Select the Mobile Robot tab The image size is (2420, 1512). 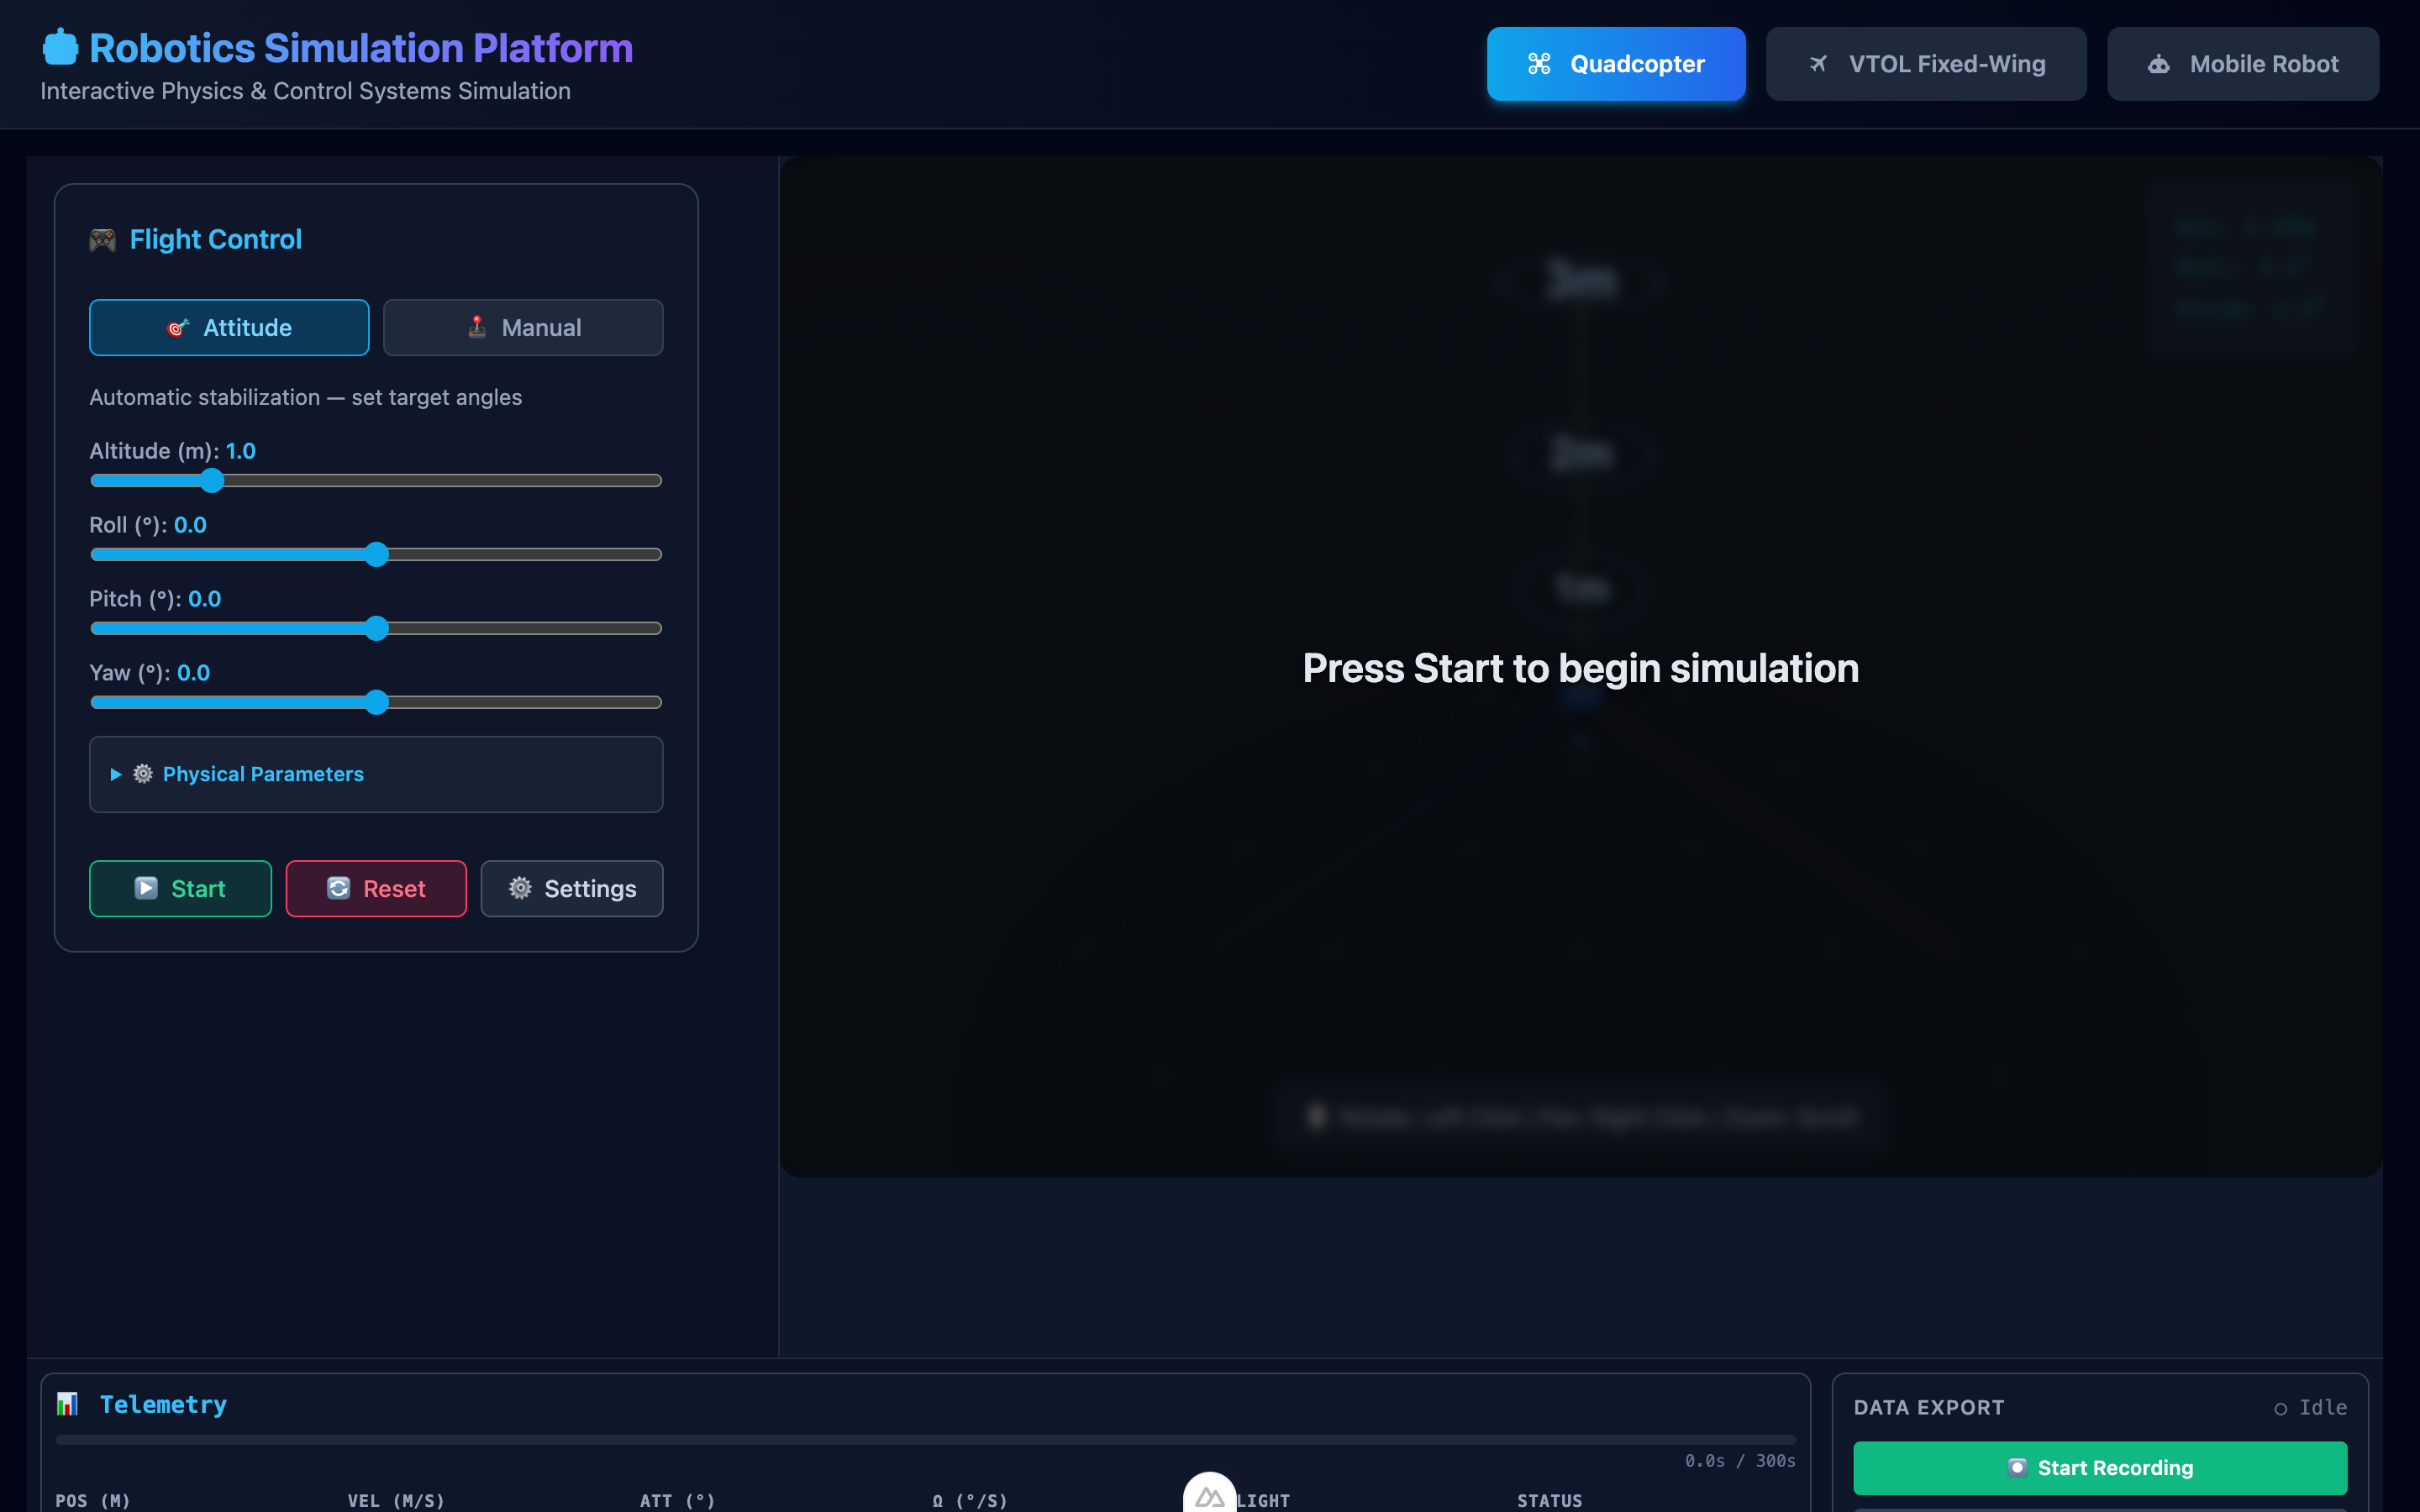click(2243, 64)
